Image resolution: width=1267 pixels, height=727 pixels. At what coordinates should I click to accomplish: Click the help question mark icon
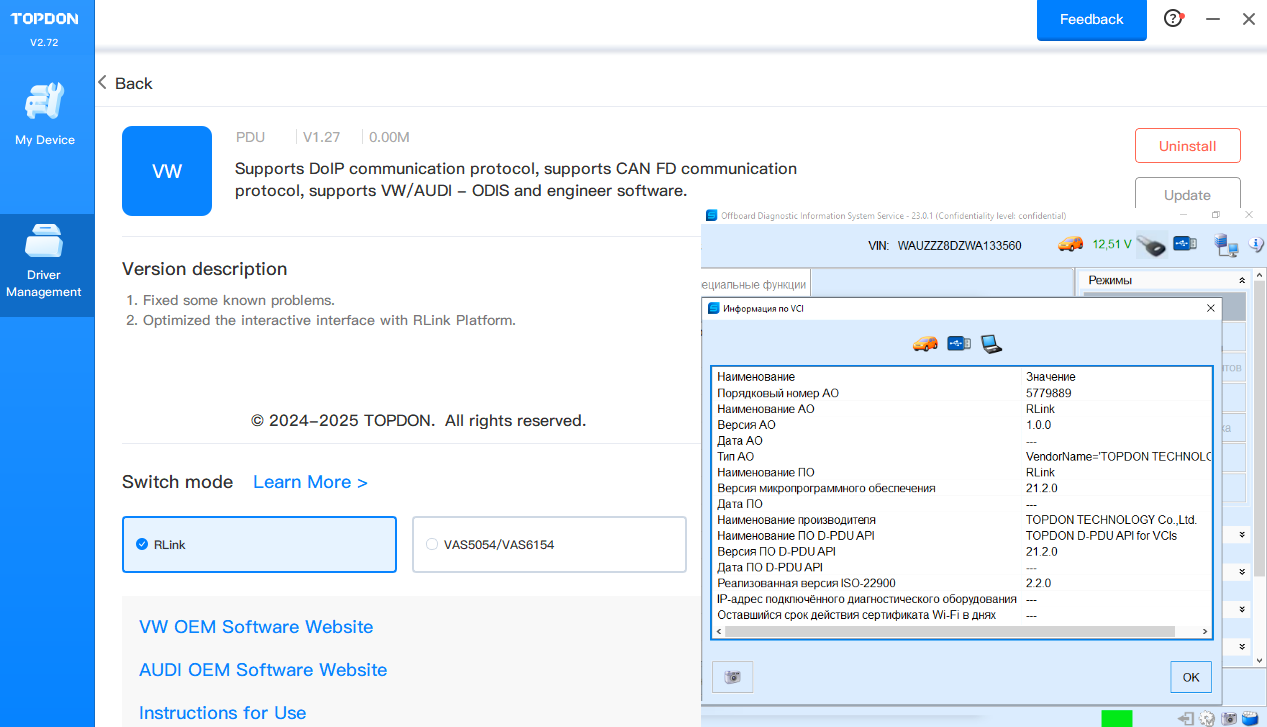(x=1173, y=19)
